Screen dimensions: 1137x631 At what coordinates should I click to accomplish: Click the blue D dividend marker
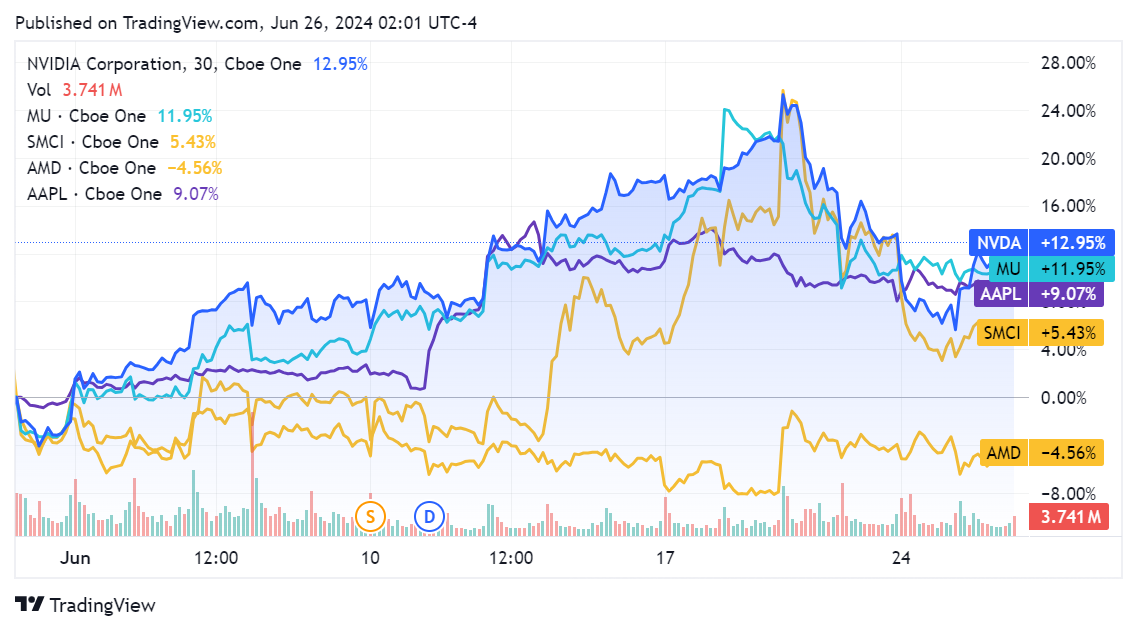[429, 517]
